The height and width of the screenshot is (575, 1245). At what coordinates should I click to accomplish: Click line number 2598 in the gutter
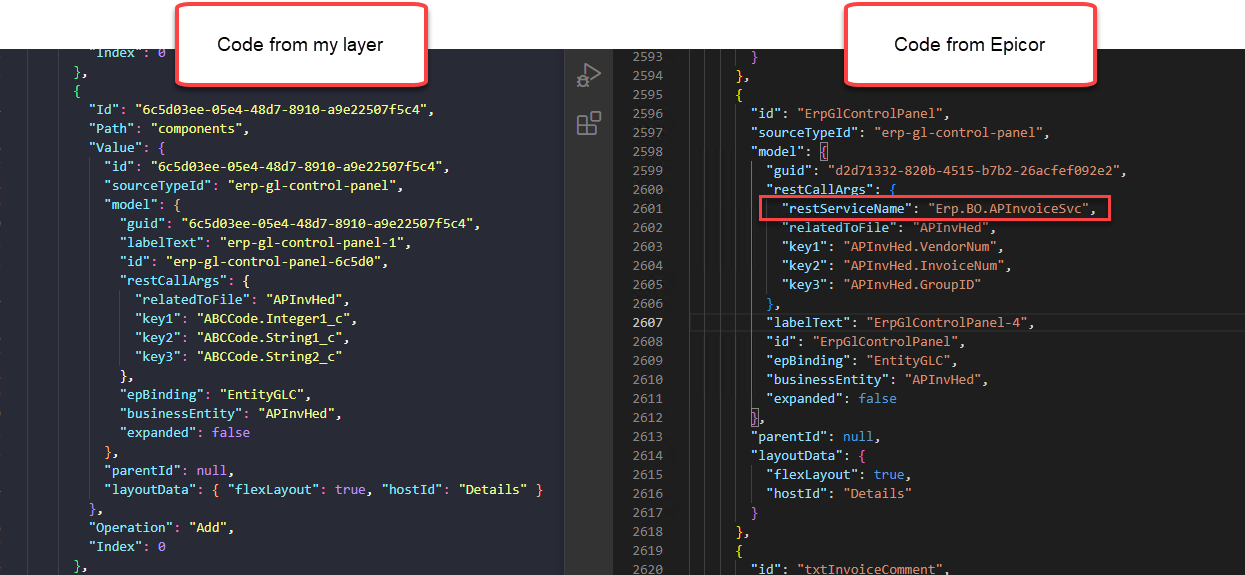(648, 152)
